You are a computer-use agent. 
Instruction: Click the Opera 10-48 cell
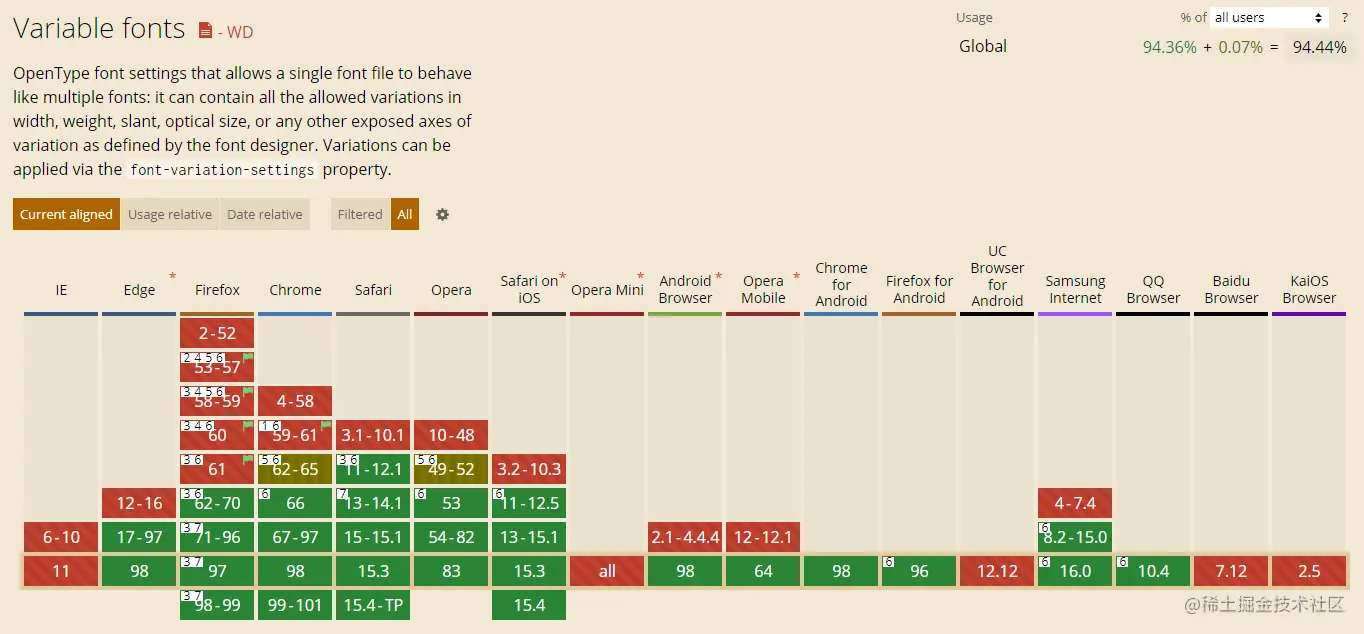451,435
